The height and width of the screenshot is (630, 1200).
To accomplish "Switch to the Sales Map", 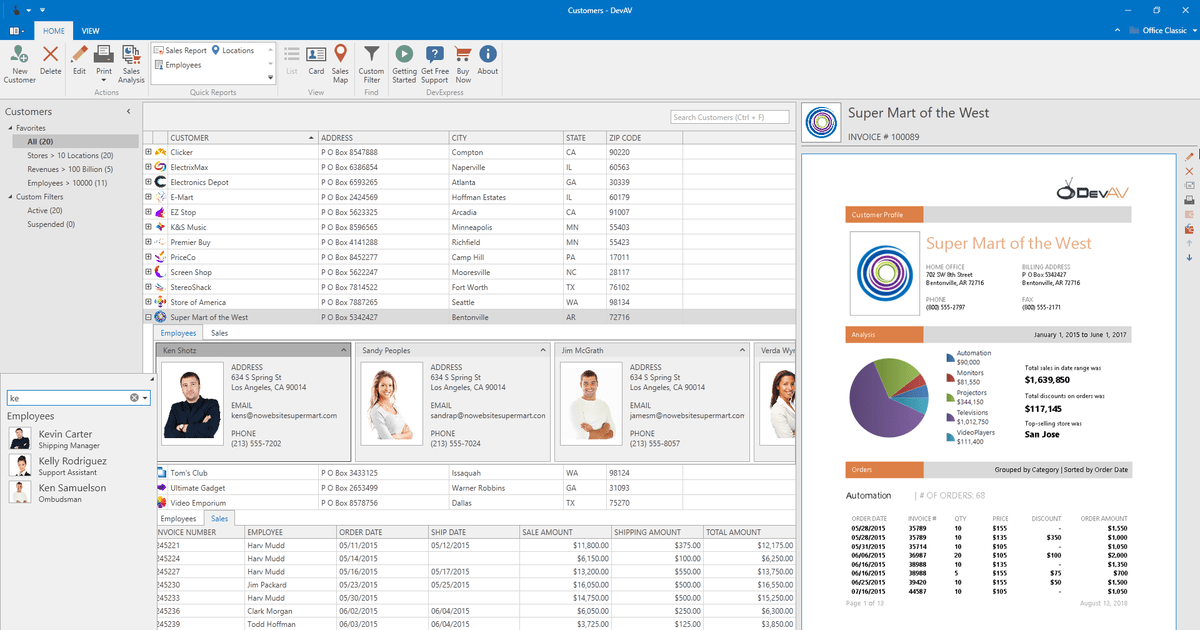I will (340, 62).
